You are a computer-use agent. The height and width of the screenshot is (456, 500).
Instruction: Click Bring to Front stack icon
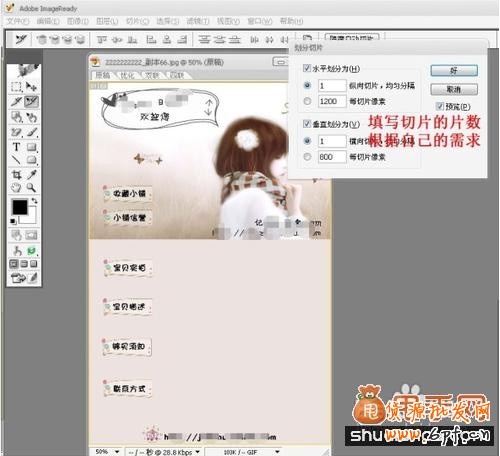[42, 40]
